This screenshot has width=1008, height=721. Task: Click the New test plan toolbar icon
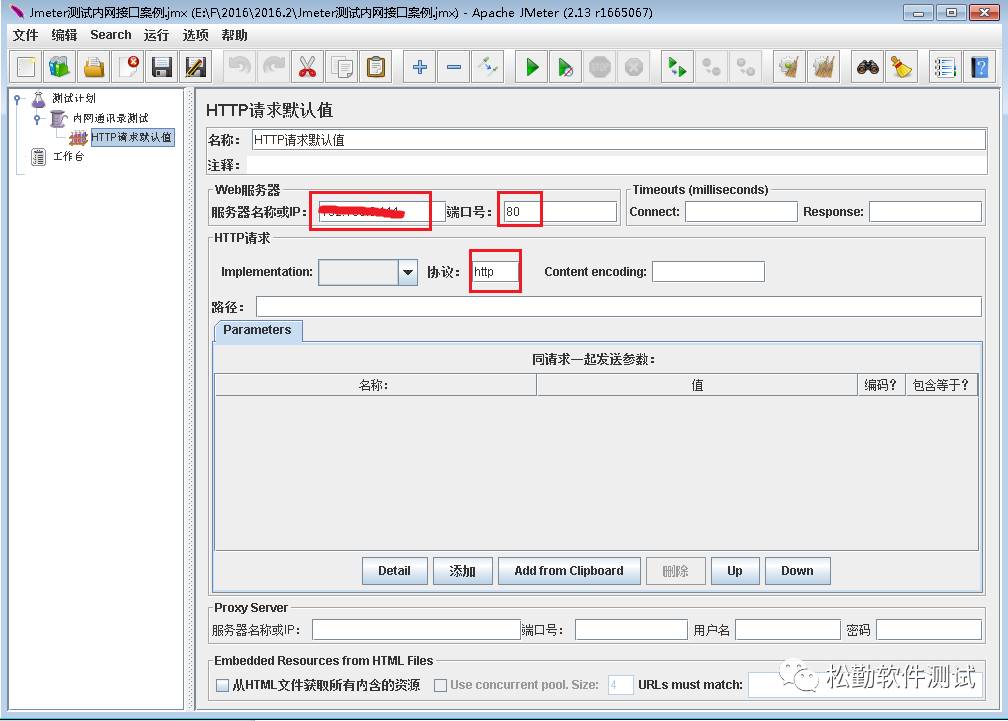pos(26,67)
